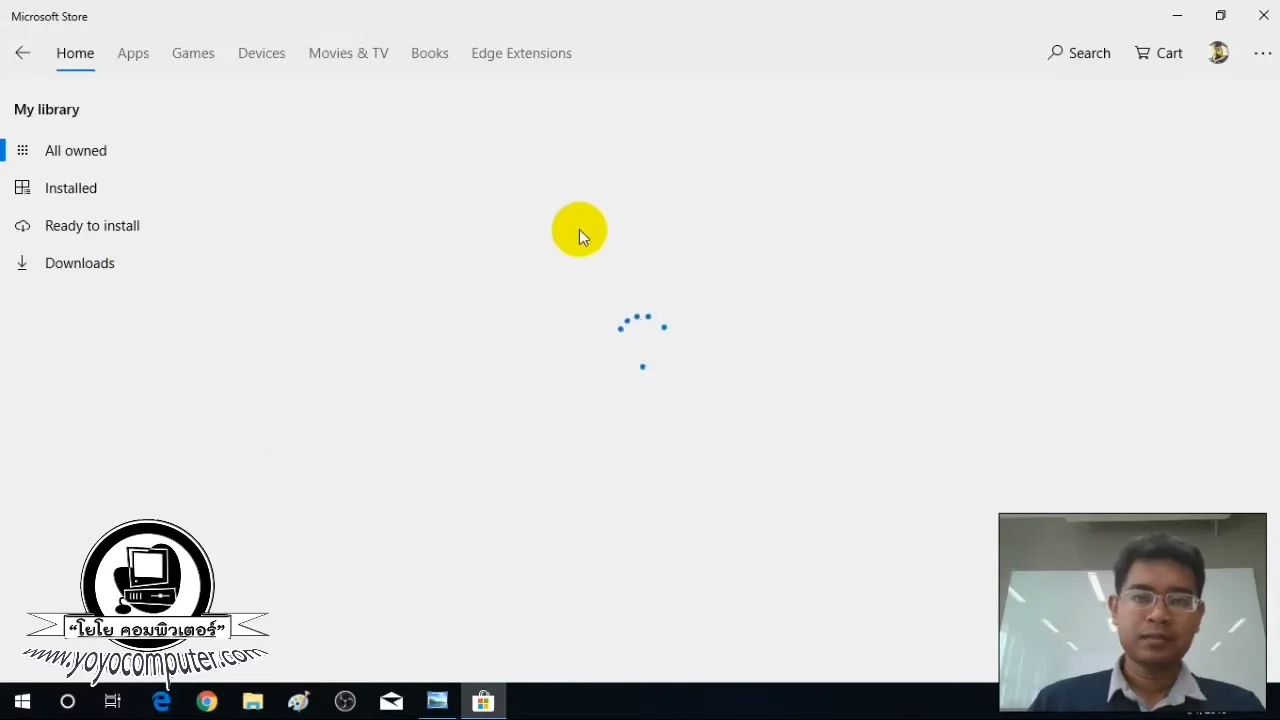Launch Google Chrome from the taskbar

point(206,701)
